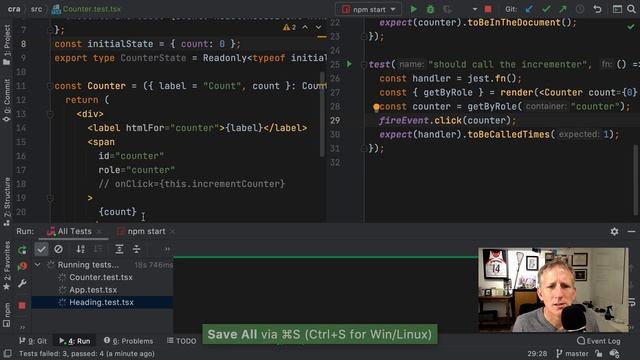Collapse all test results
The height and width of the screenshot is (360, 640).
pyautogui.click(x=136, y=249)
